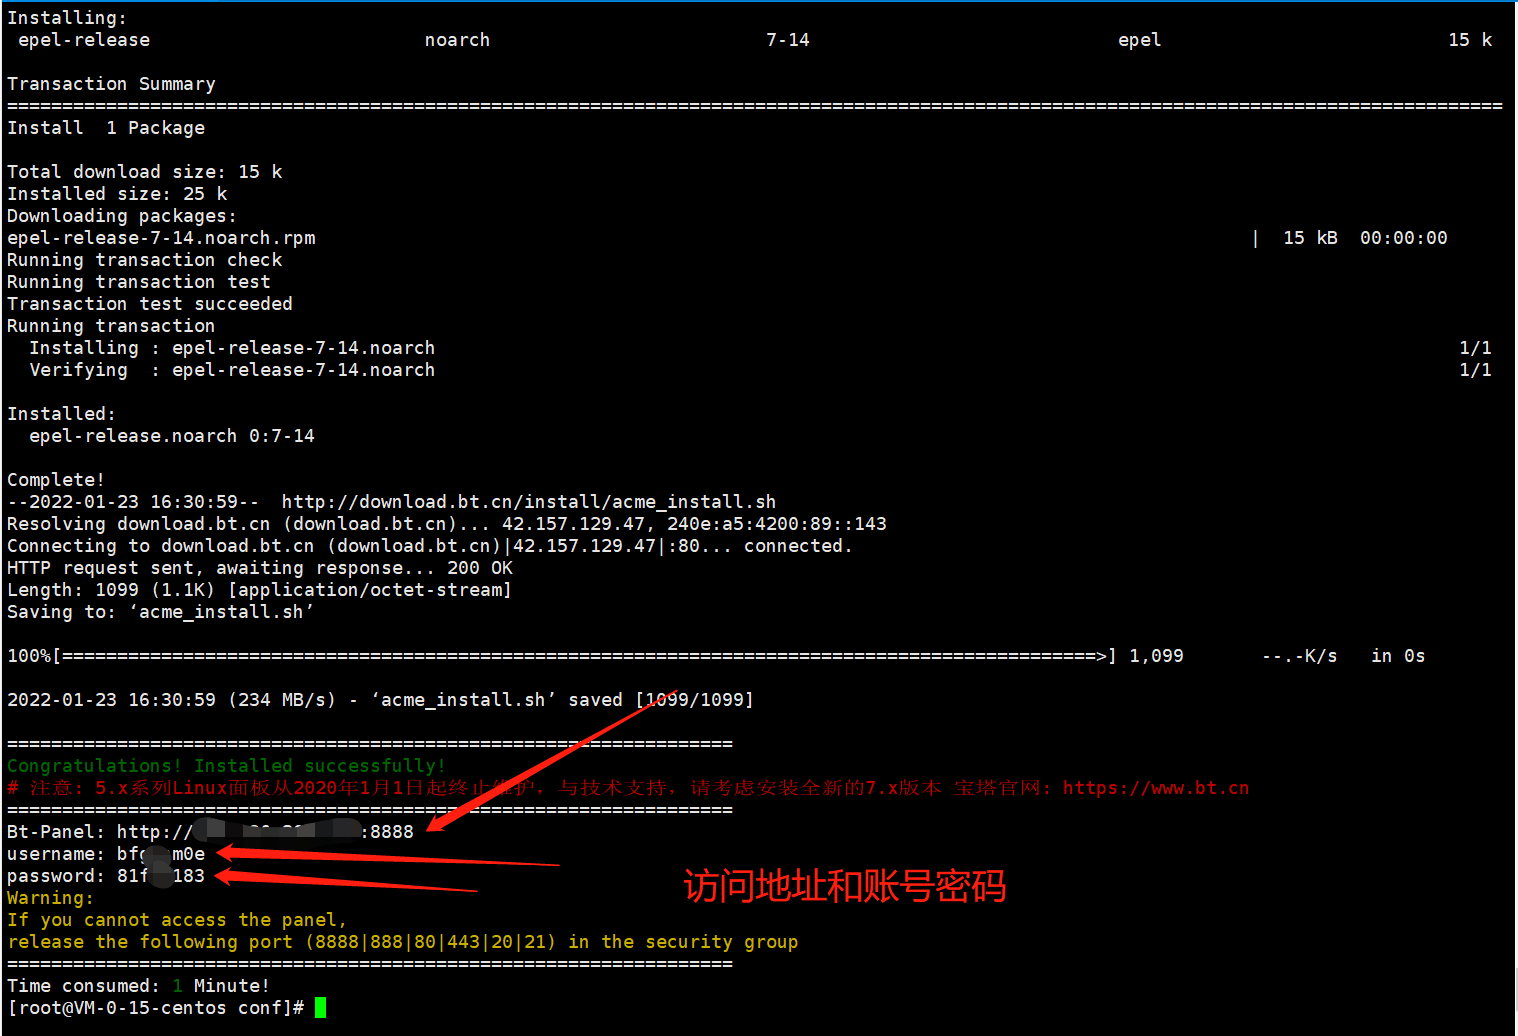Click the 'Running transaction check' line
The width and height of the screenshot is (1518, 1036).
coord(144,260)
